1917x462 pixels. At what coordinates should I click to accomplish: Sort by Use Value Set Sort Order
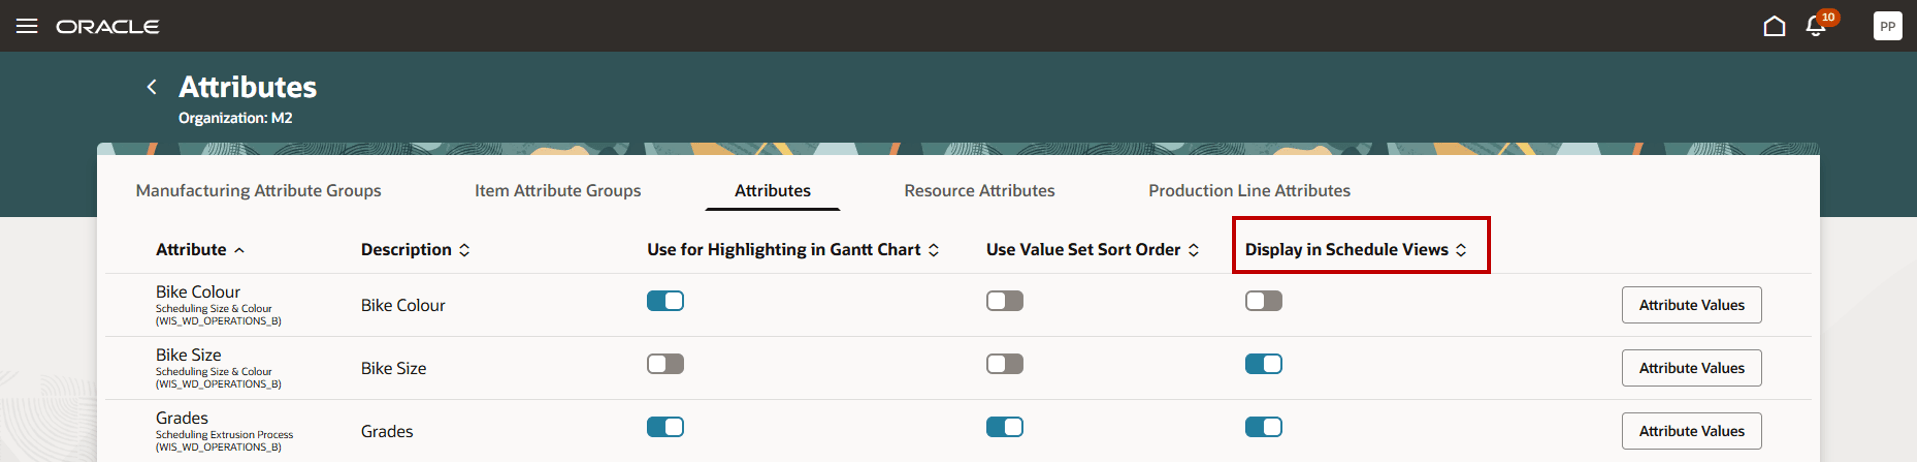point(1193,250)
